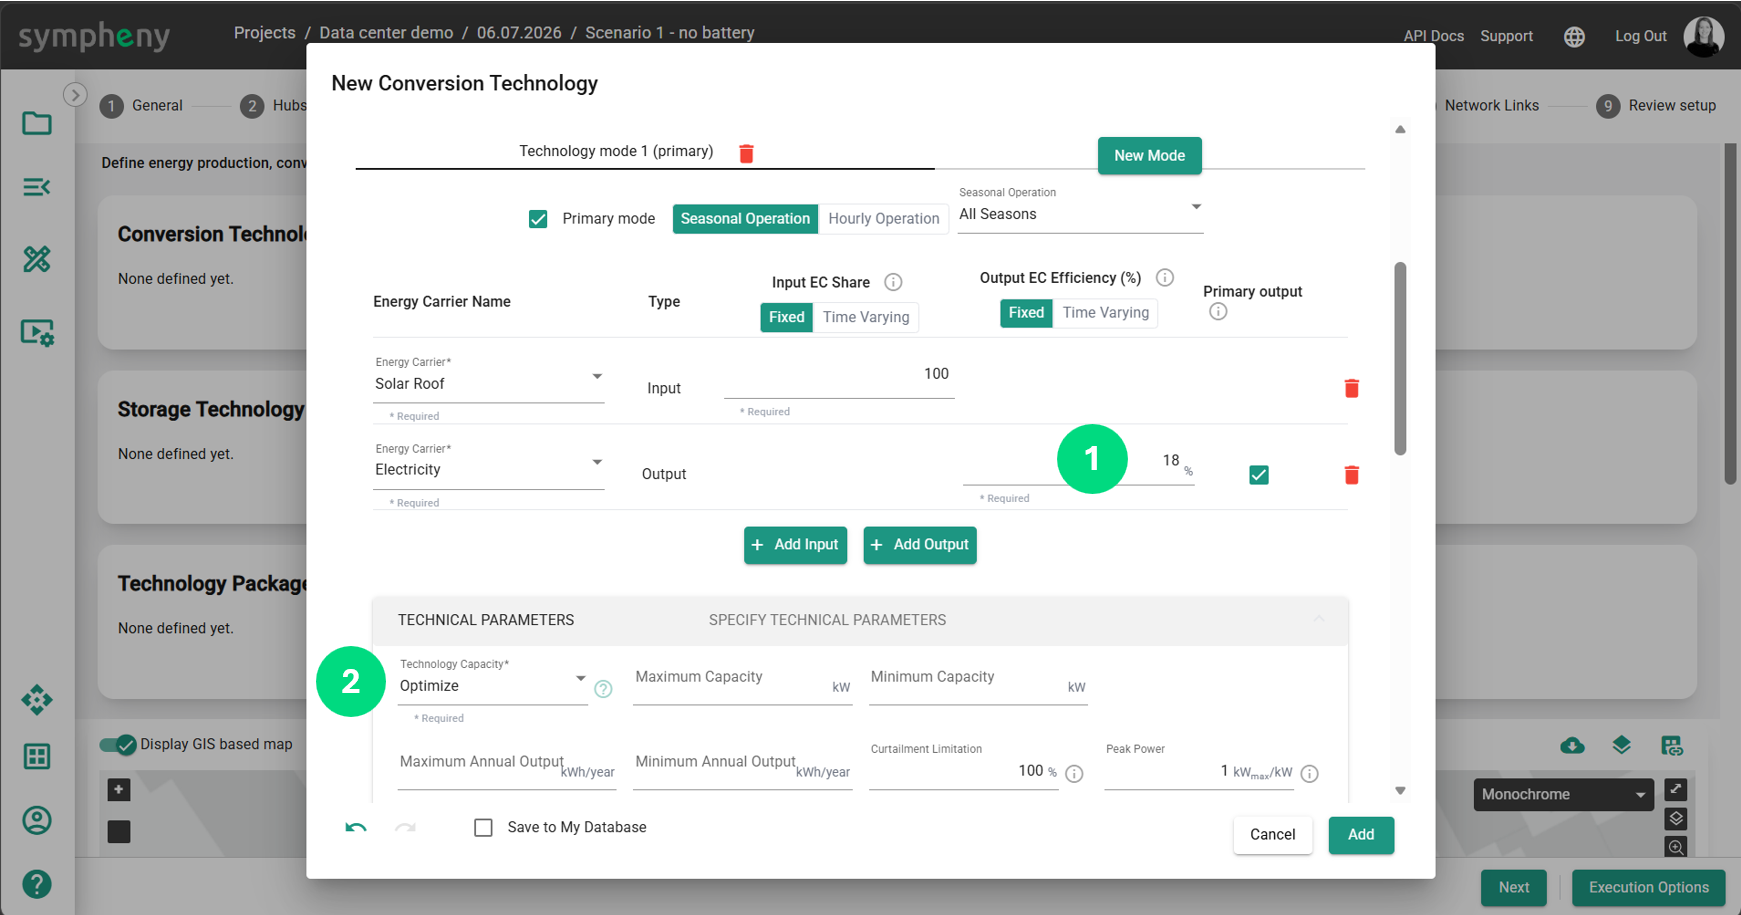The image size is (1741, 915).
Task: Toggle Electricity primary output checkbox
Action: pos(1259,475)
